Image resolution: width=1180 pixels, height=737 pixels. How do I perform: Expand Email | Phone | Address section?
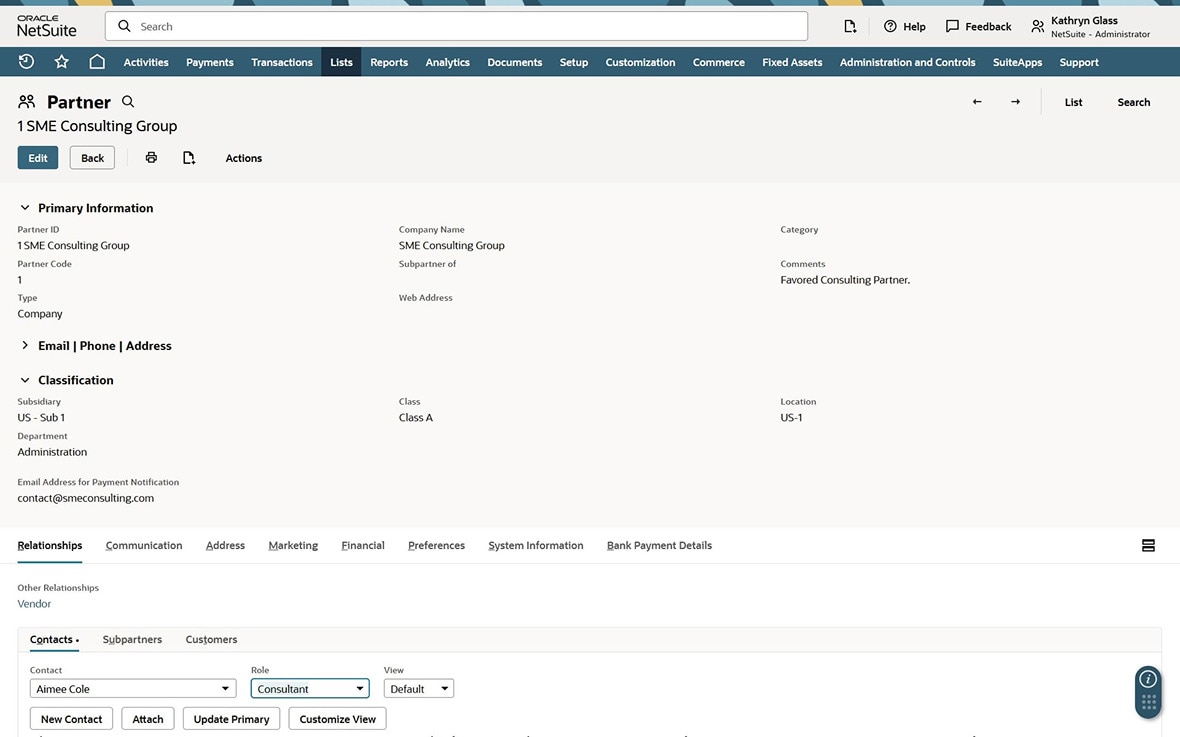(25, 346)
